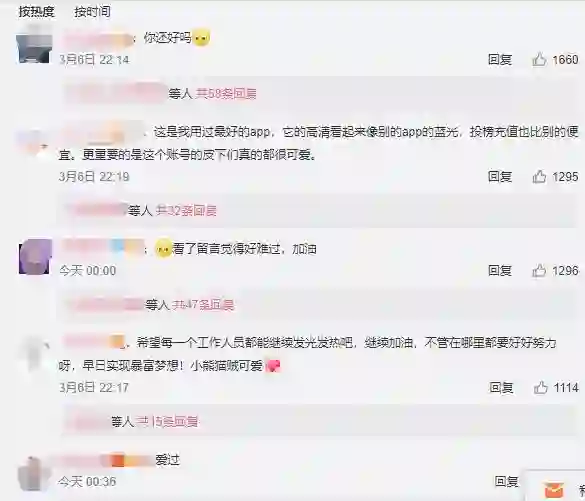Reply to the 小熊猫贼可爱 comment
585x501 pixels.
pos(501,388)
